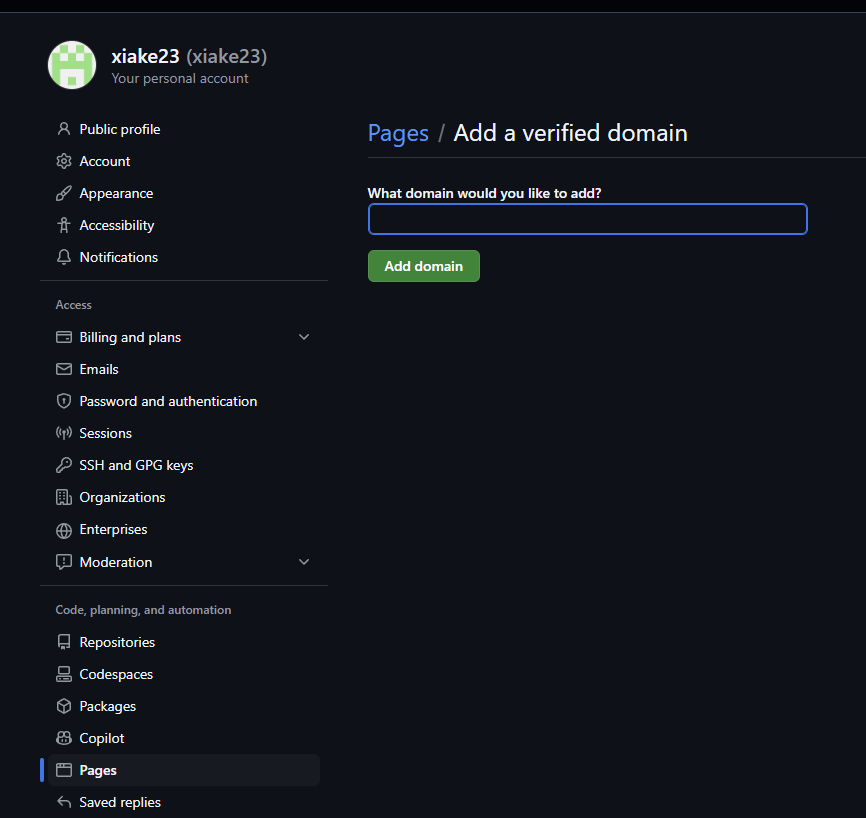Expand the Moderation section chevron

point(304,562)
